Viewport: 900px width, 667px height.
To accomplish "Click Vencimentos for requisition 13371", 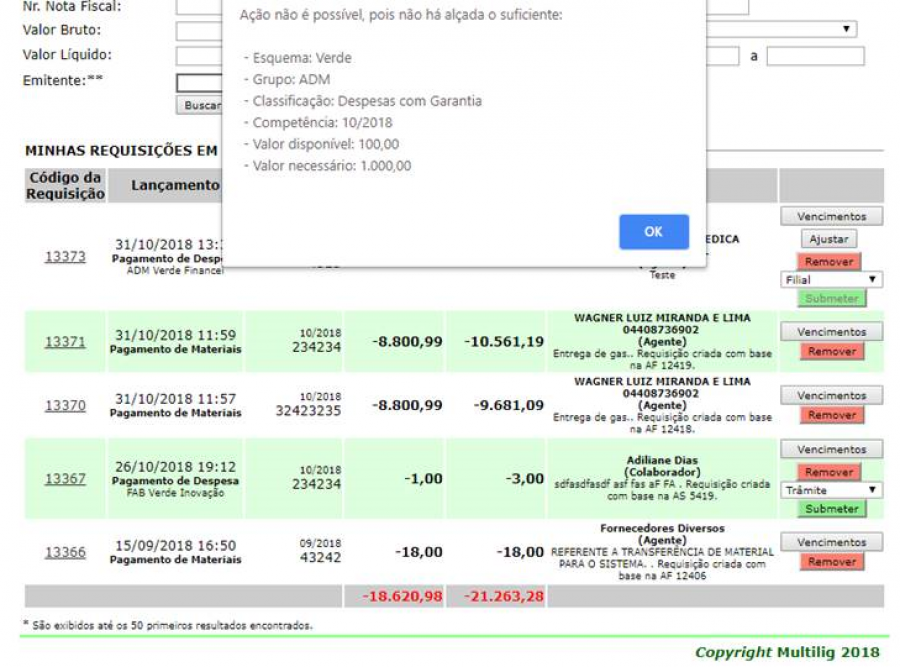I will coord(831,332).
